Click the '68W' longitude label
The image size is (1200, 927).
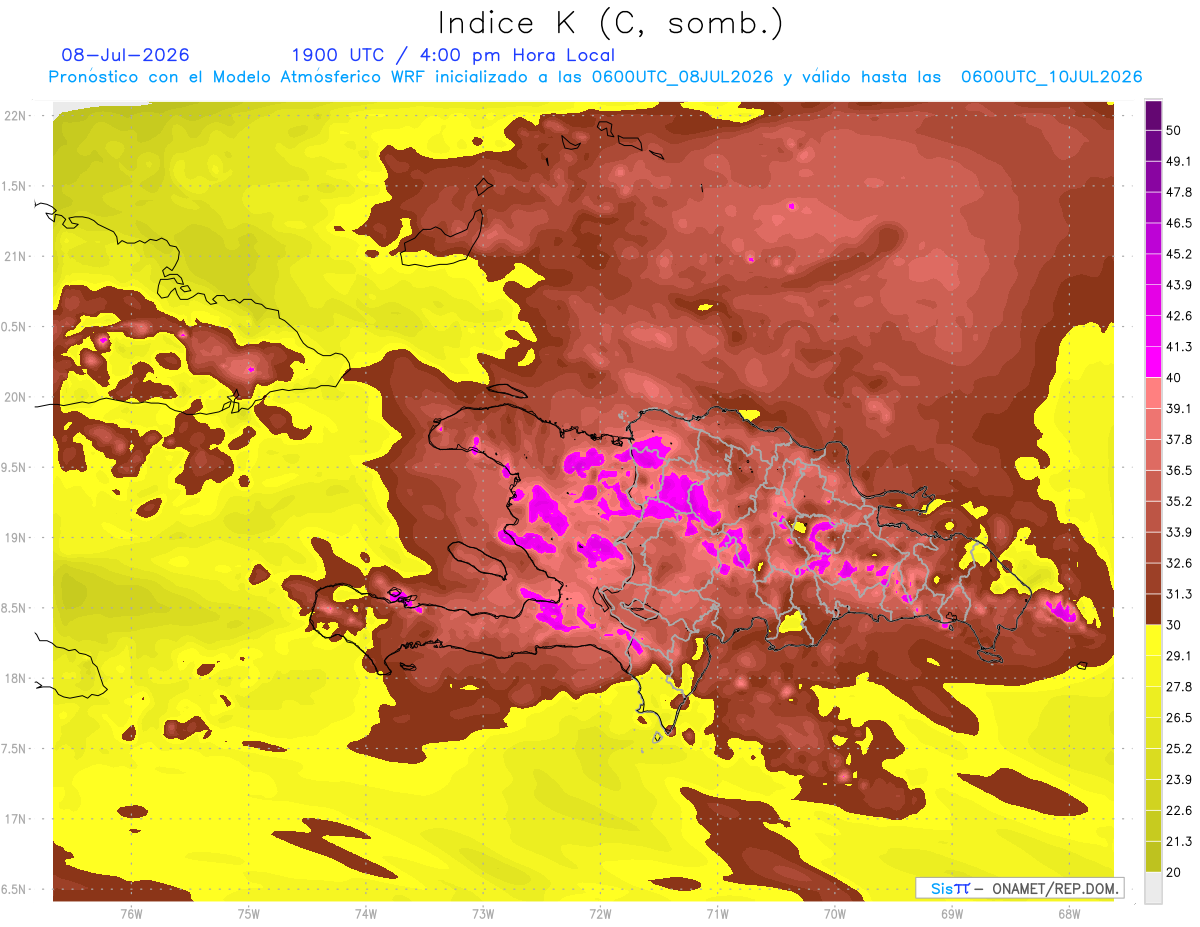(1069, 914)
